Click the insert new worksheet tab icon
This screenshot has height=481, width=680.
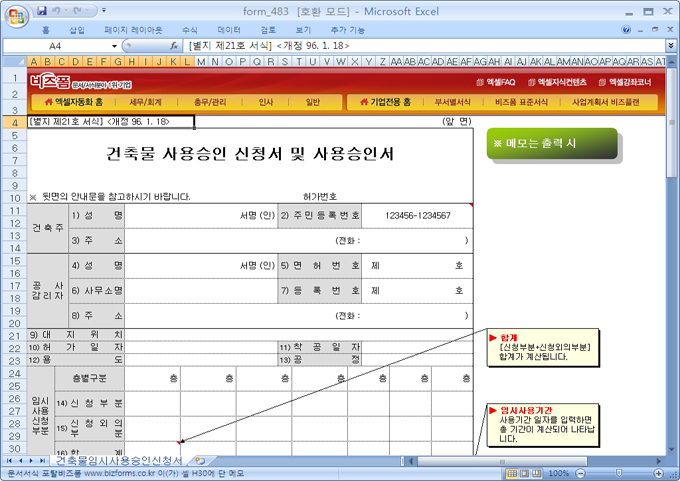tap(199, 461)
